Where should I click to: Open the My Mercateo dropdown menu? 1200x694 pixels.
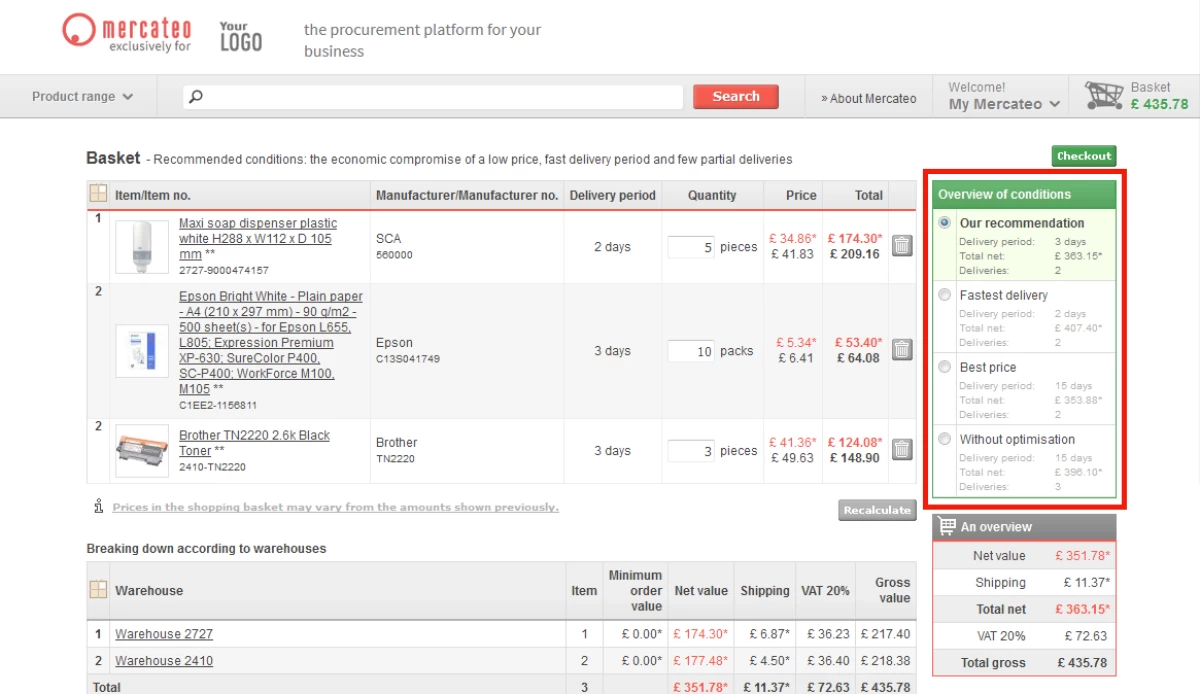(1004, 104)
